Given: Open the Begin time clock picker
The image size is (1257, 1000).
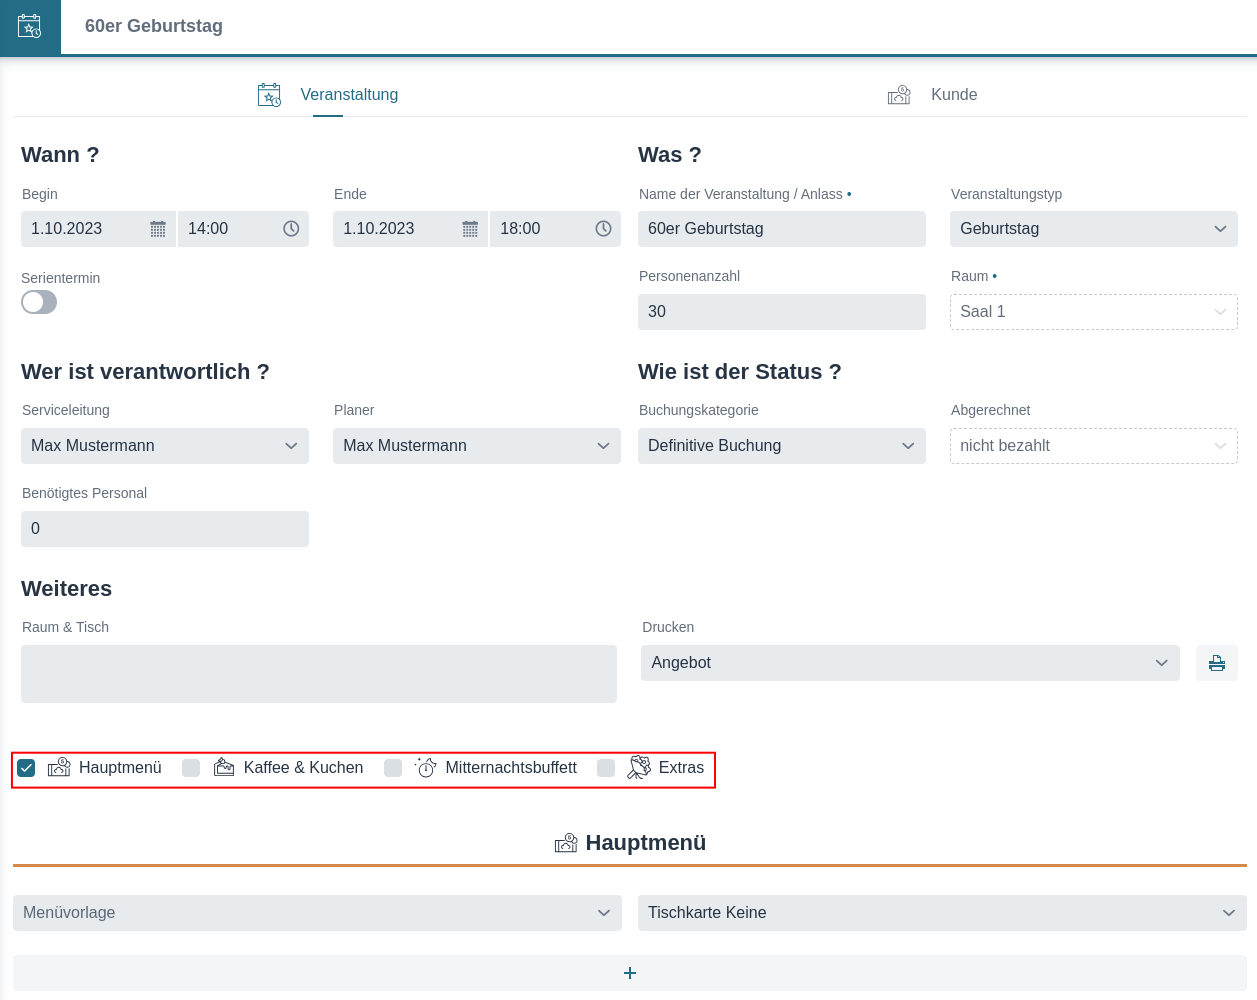Looking at the screenshot, I should (x=291, y=229).
